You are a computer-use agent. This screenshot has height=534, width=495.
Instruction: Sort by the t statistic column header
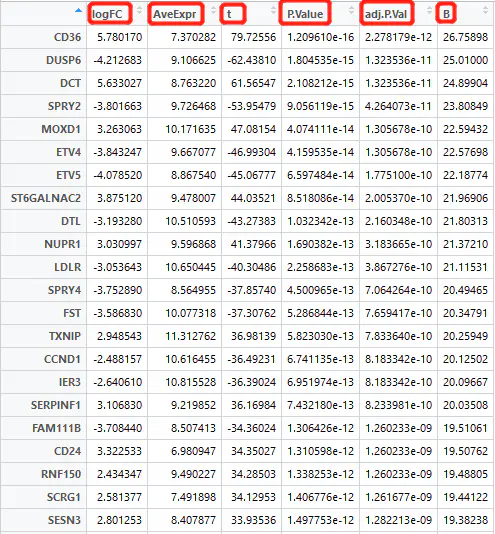[229, 14]
